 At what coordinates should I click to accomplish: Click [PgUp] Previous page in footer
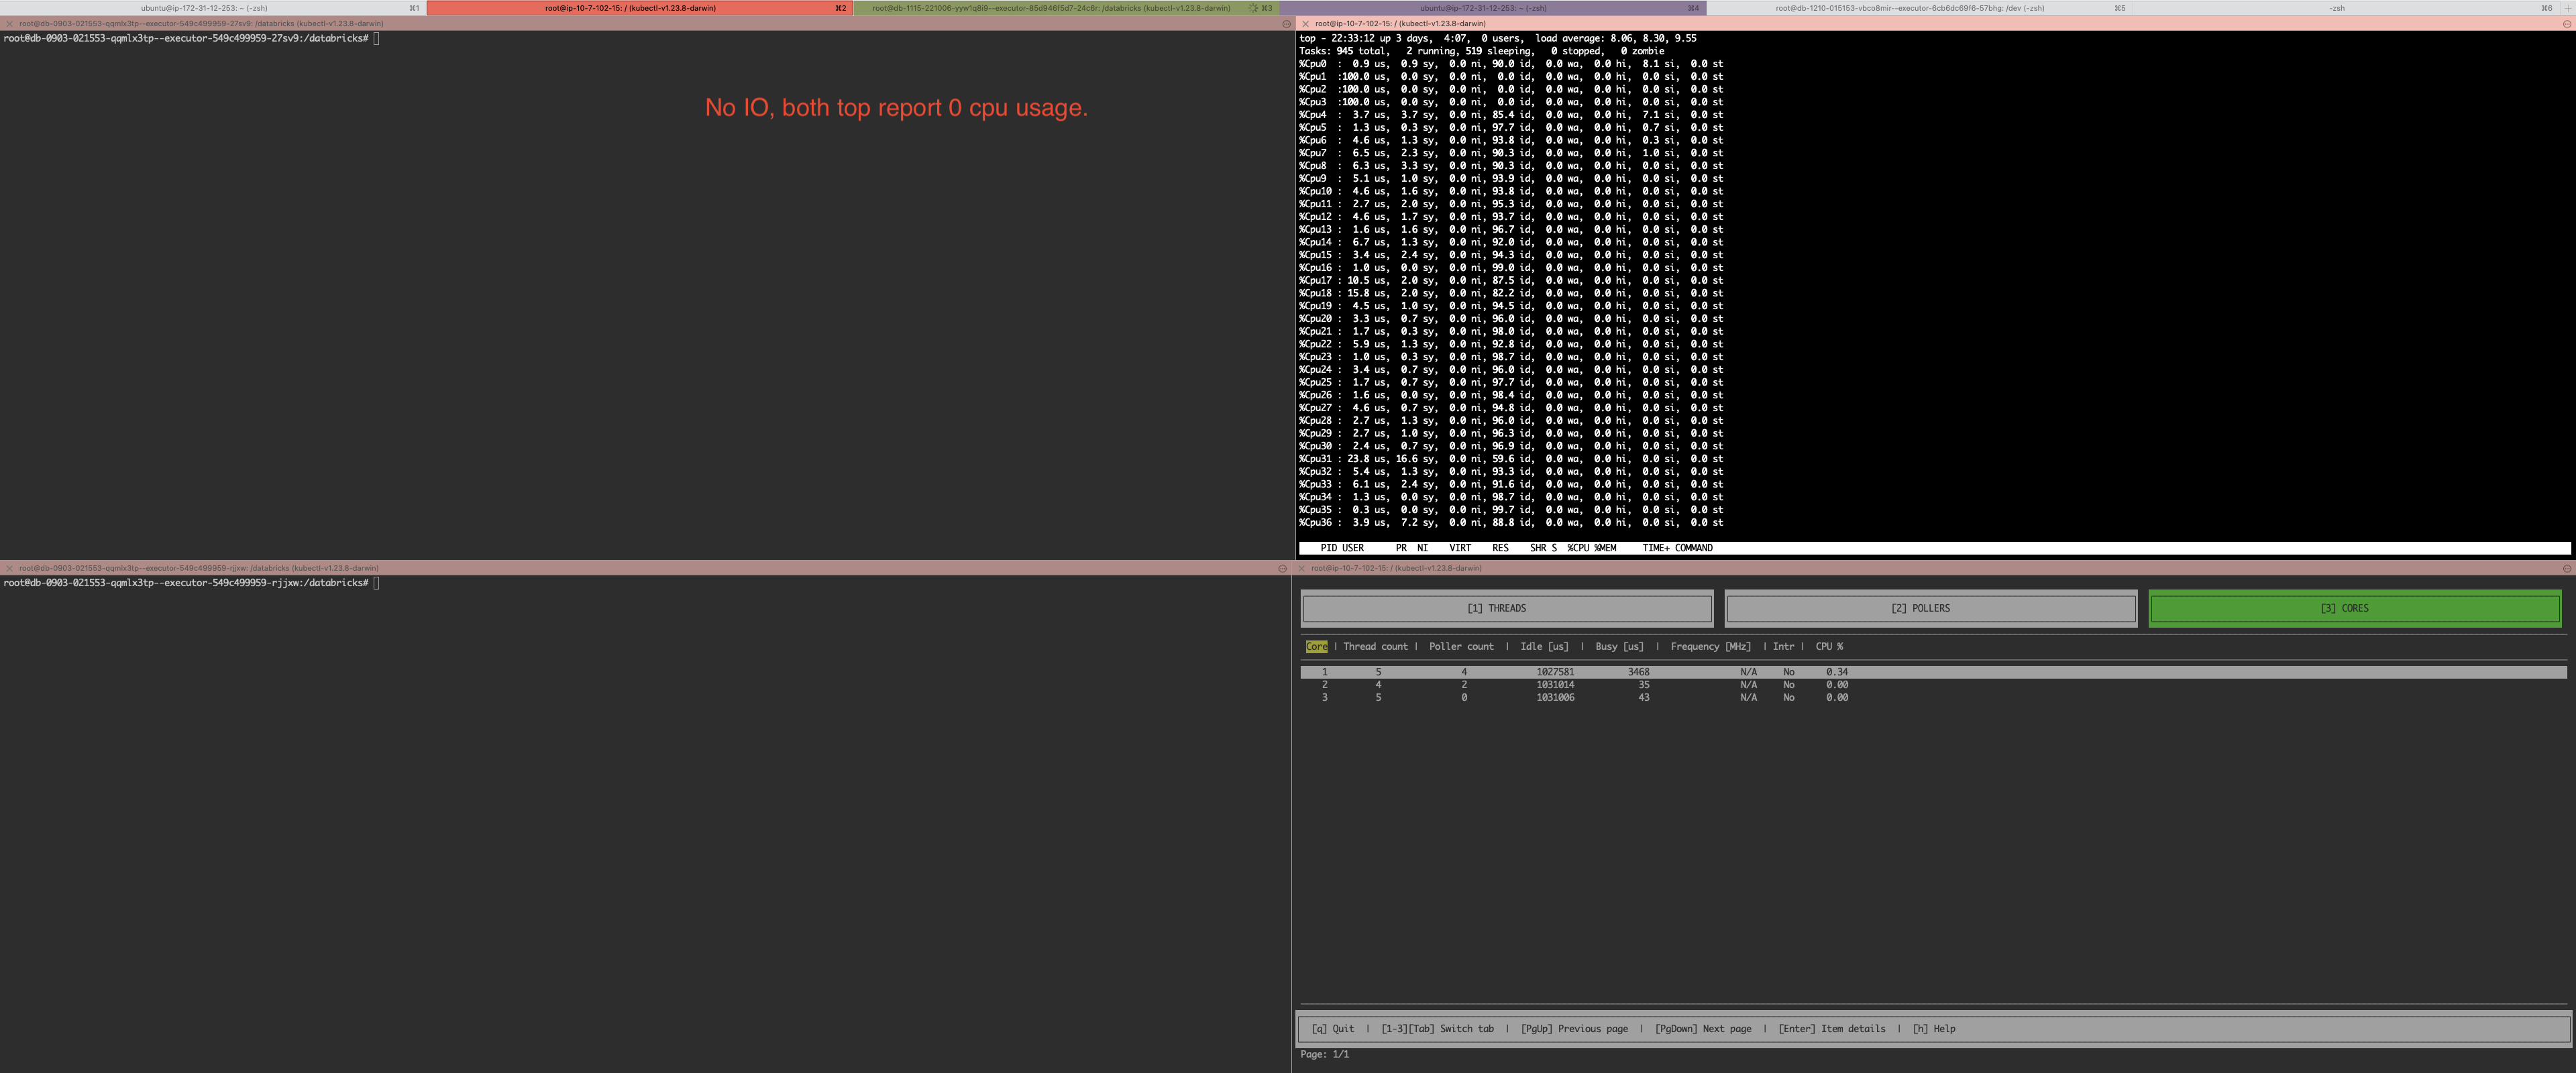(1573, 1028)
